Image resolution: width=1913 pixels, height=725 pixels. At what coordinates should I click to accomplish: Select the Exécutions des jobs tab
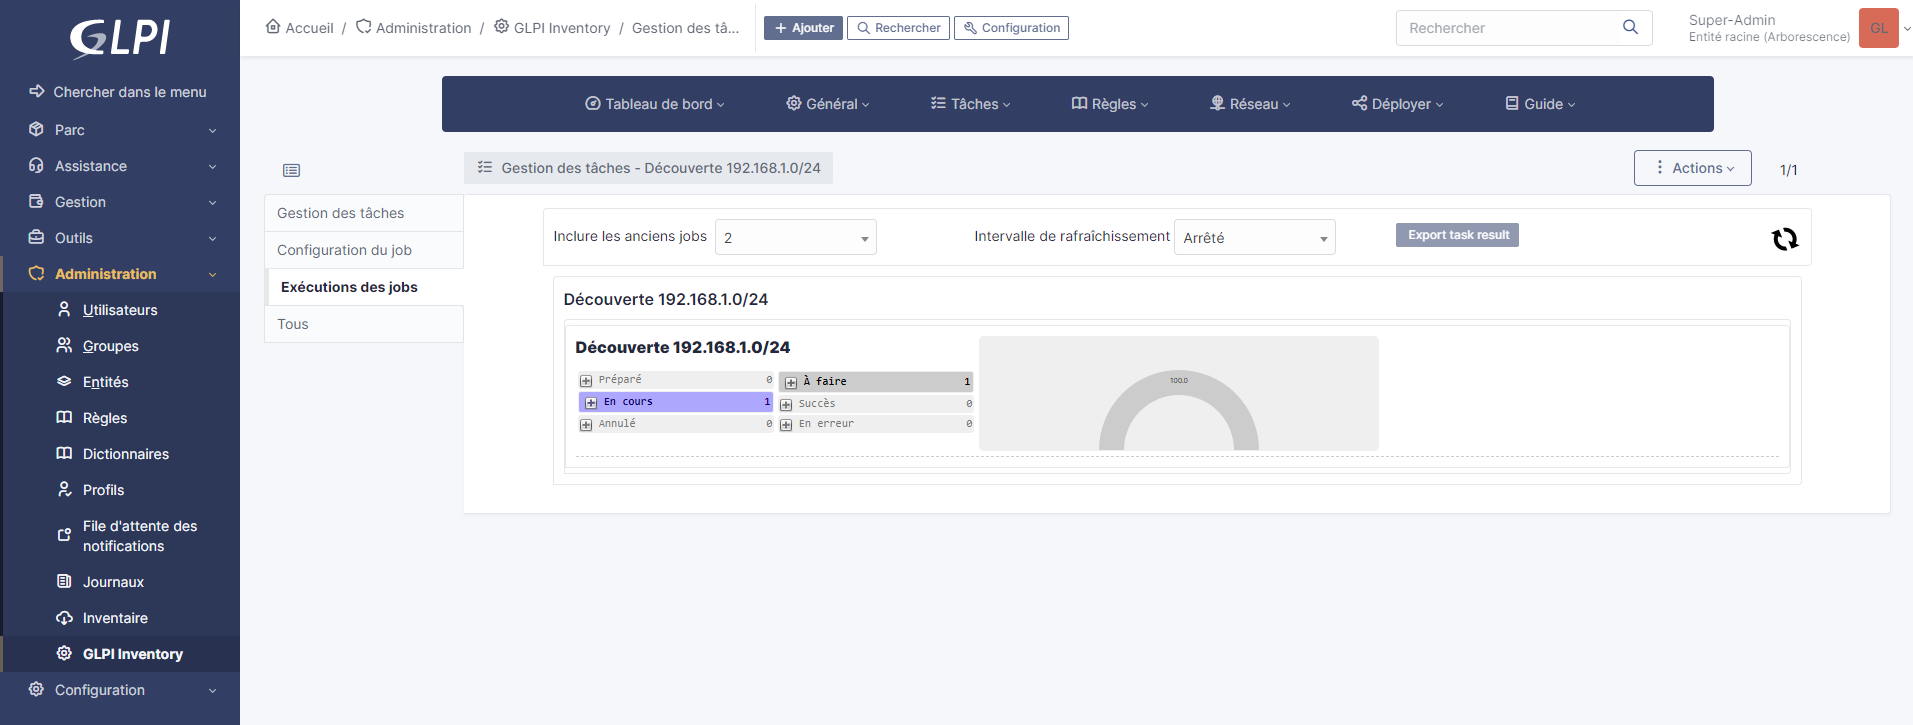coord(366,287)
